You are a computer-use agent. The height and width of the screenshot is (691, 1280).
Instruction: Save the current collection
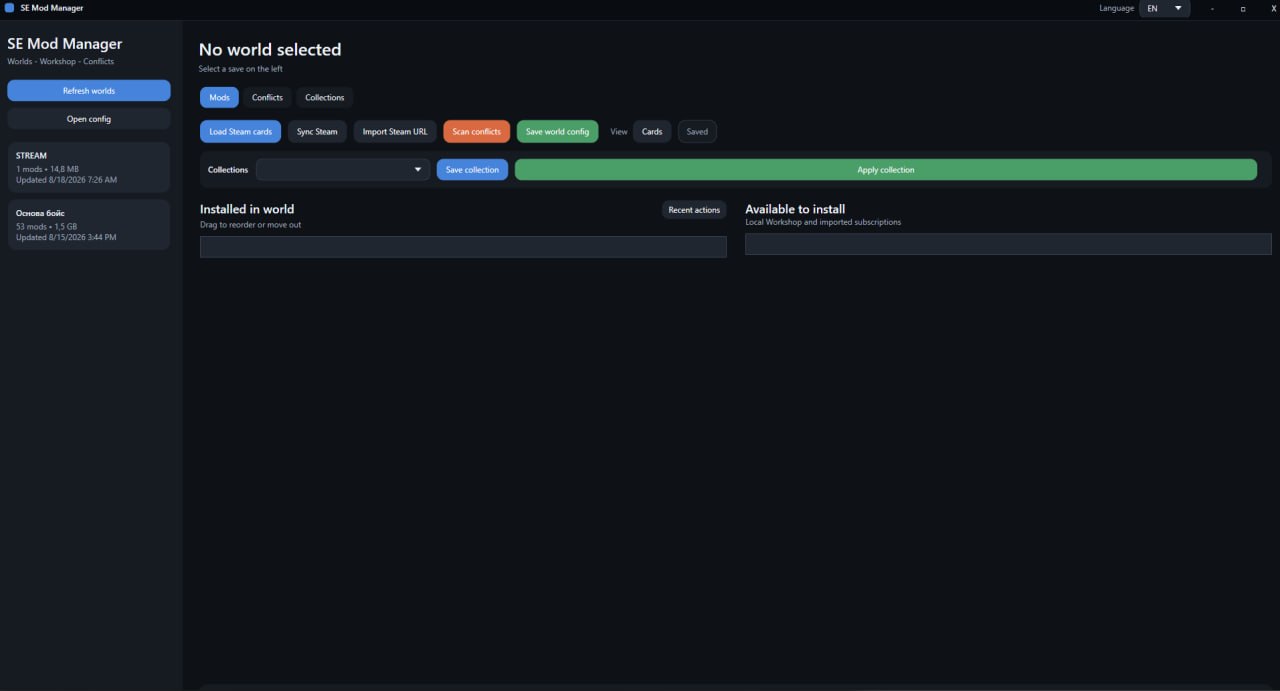point(472,170)
